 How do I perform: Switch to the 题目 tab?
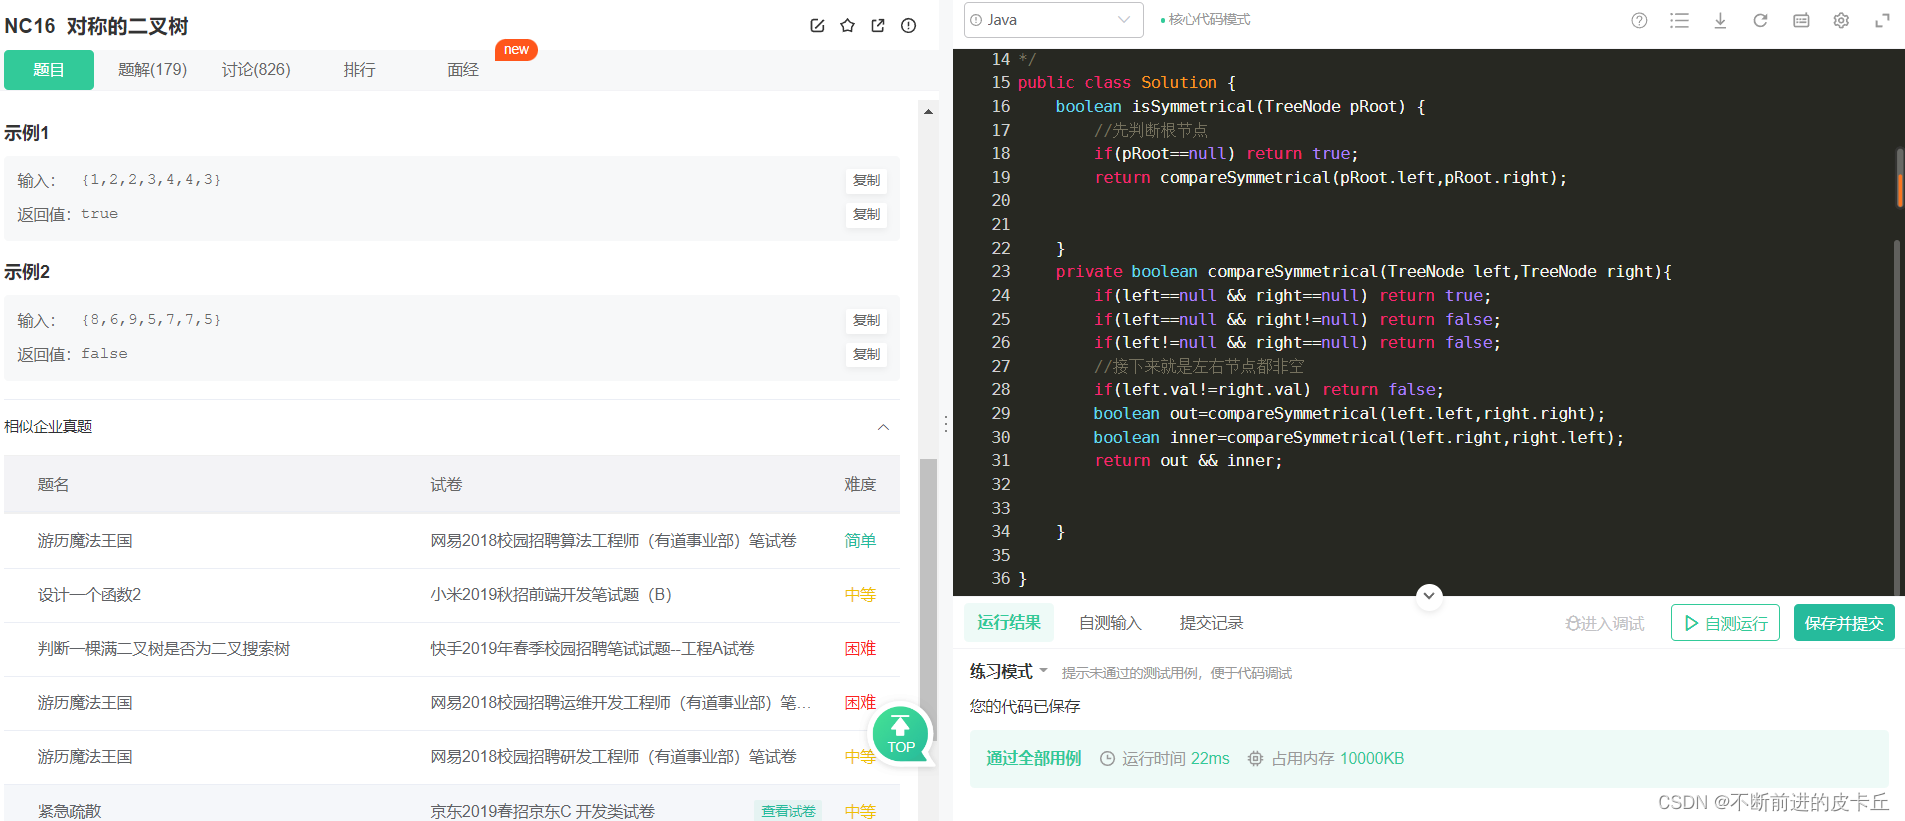(49, 70)
